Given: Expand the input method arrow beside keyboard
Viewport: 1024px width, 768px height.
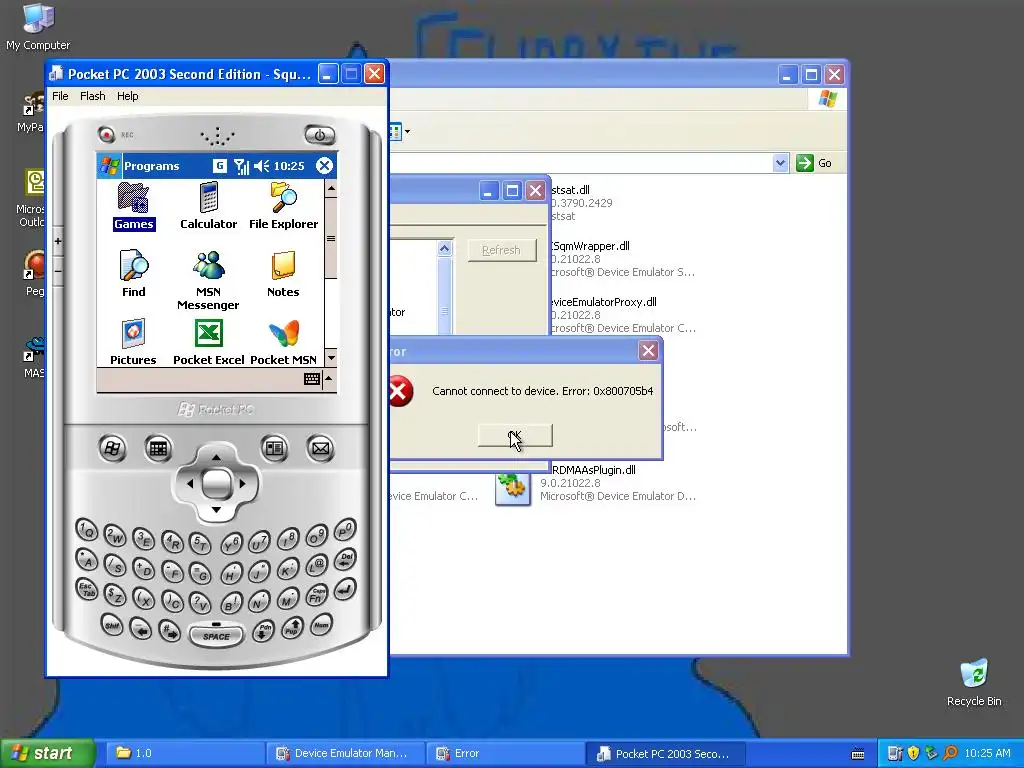Looking at the screenshot, I should tap(329, 379).
